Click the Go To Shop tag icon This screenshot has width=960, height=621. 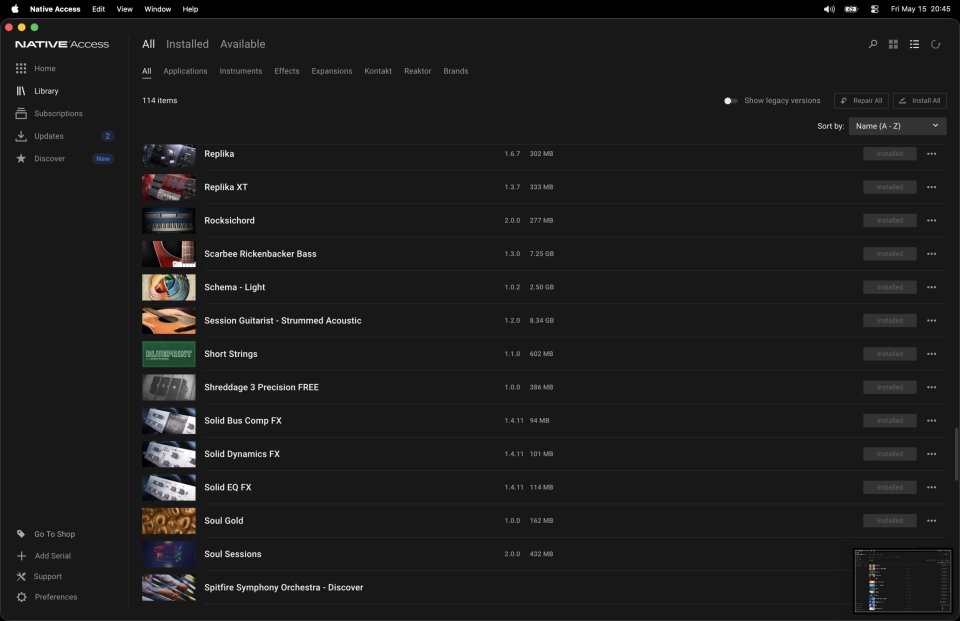click(x=21, y=534)
